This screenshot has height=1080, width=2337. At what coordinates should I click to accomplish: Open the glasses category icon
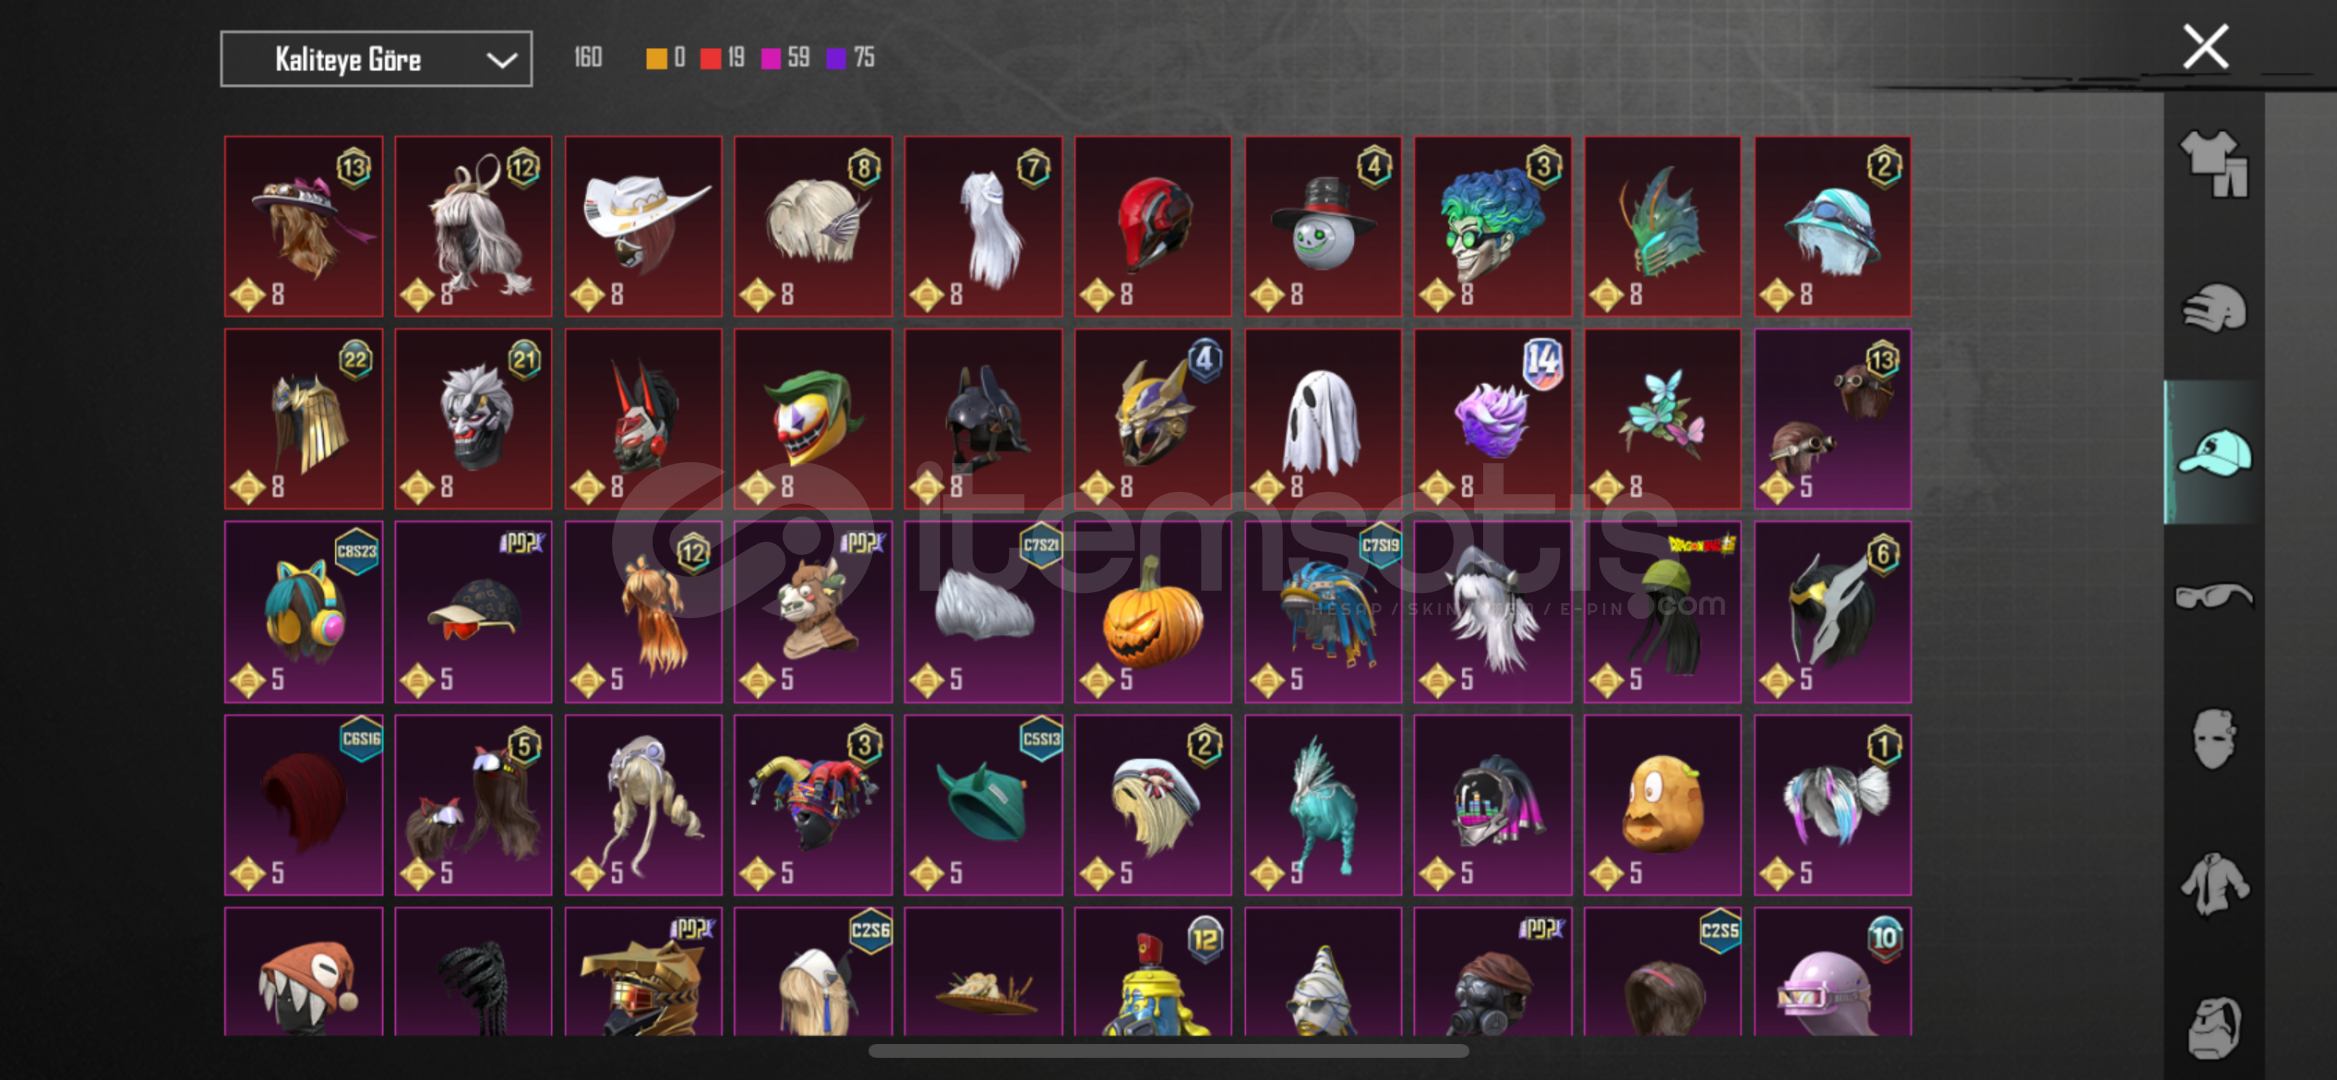point(2213,596)
